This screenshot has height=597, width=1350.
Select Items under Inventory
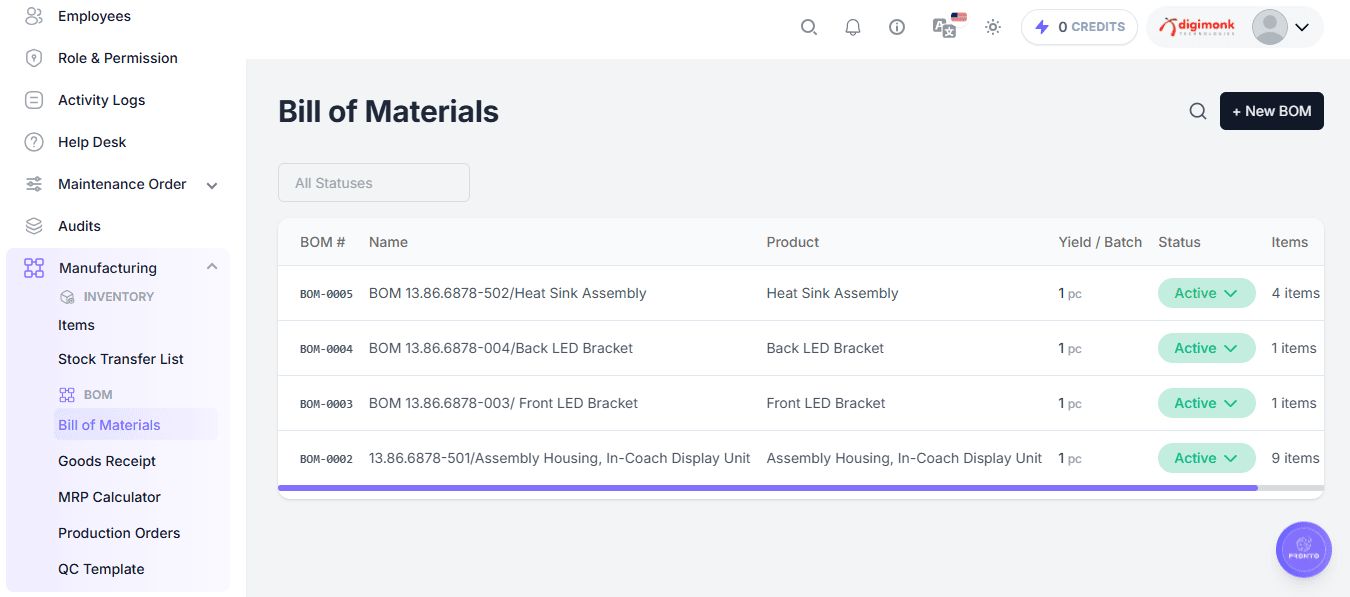[x=76, y=325]
